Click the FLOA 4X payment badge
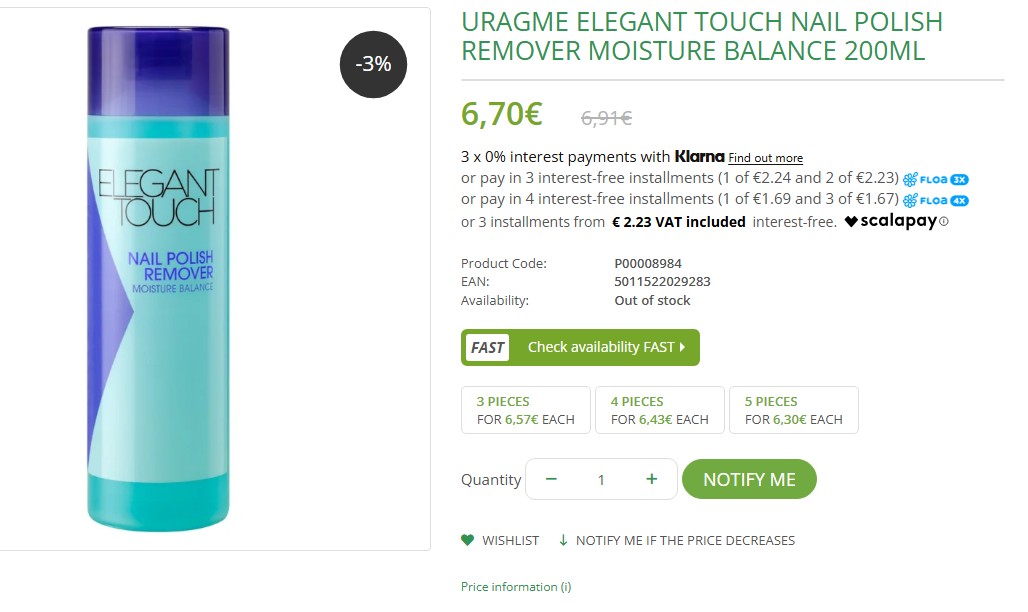Viewport: 1028px width, 612px height. (x=936, y=201)
